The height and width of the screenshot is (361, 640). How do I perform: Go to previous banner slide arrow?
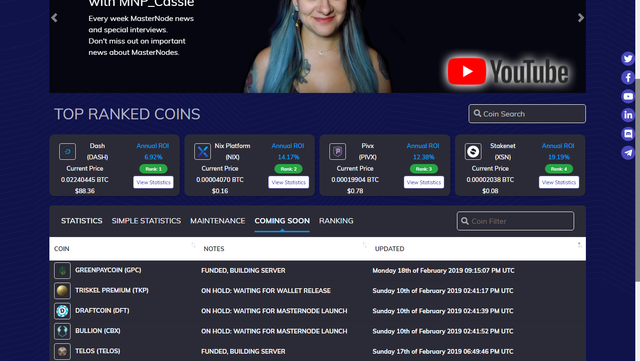[x=54, y=18]
